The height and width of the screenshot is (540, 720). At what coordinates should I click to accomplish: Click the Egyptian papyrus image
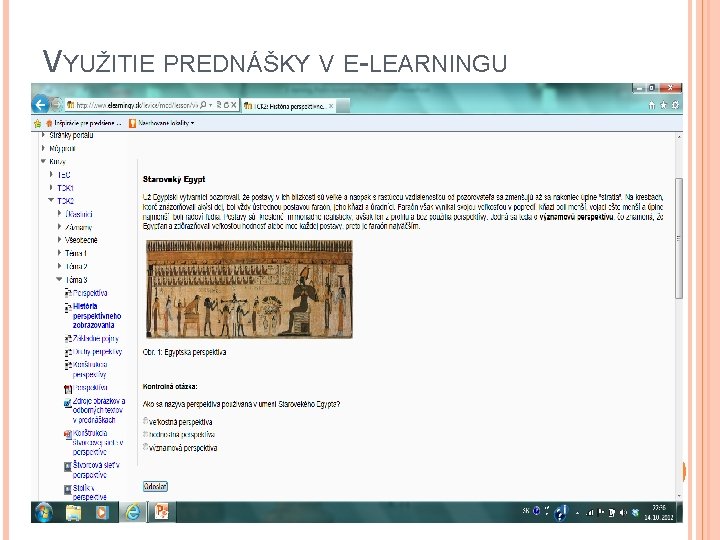(249, 289)
